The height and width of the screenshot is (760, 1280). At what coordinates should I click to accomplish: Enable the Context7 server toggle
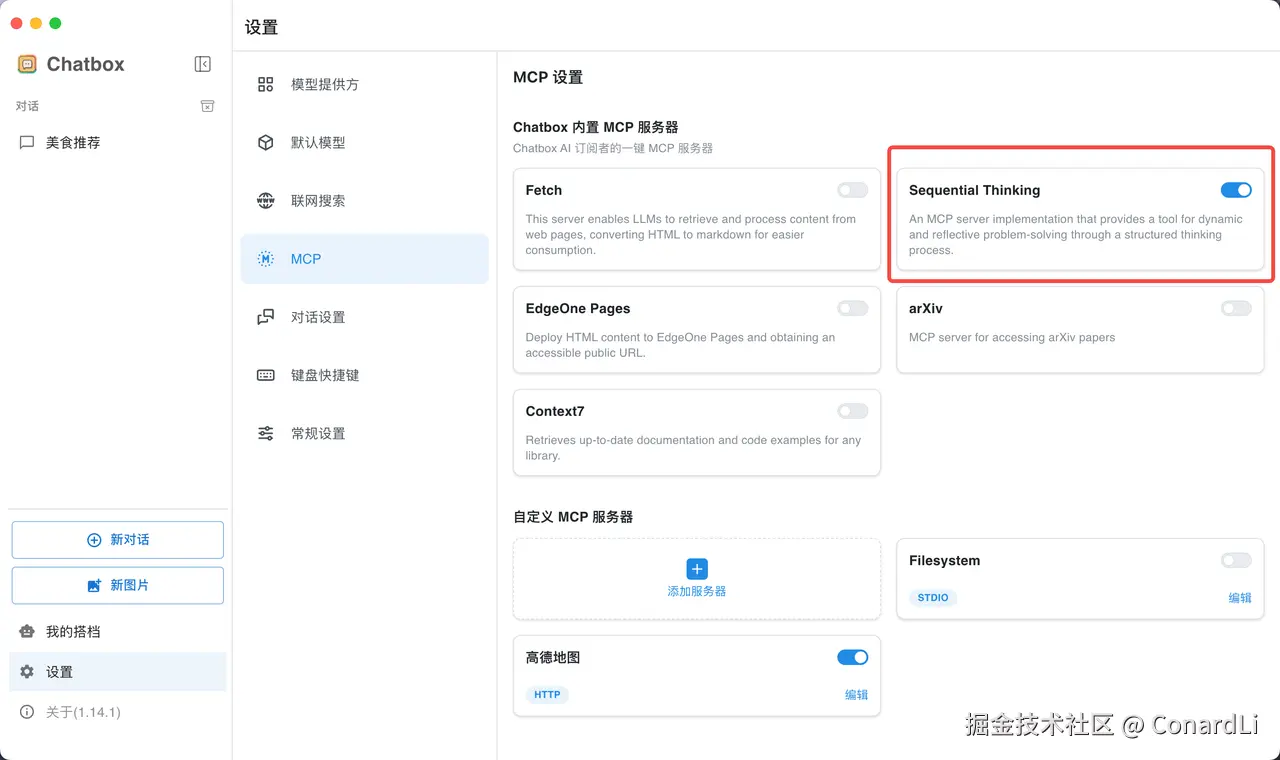(x=853, y=411)
